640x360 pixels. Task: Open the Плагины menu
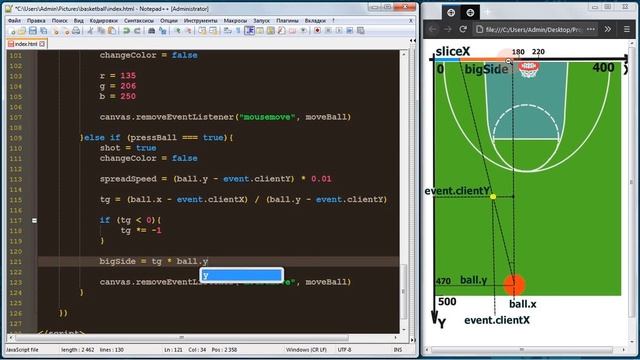287,20
